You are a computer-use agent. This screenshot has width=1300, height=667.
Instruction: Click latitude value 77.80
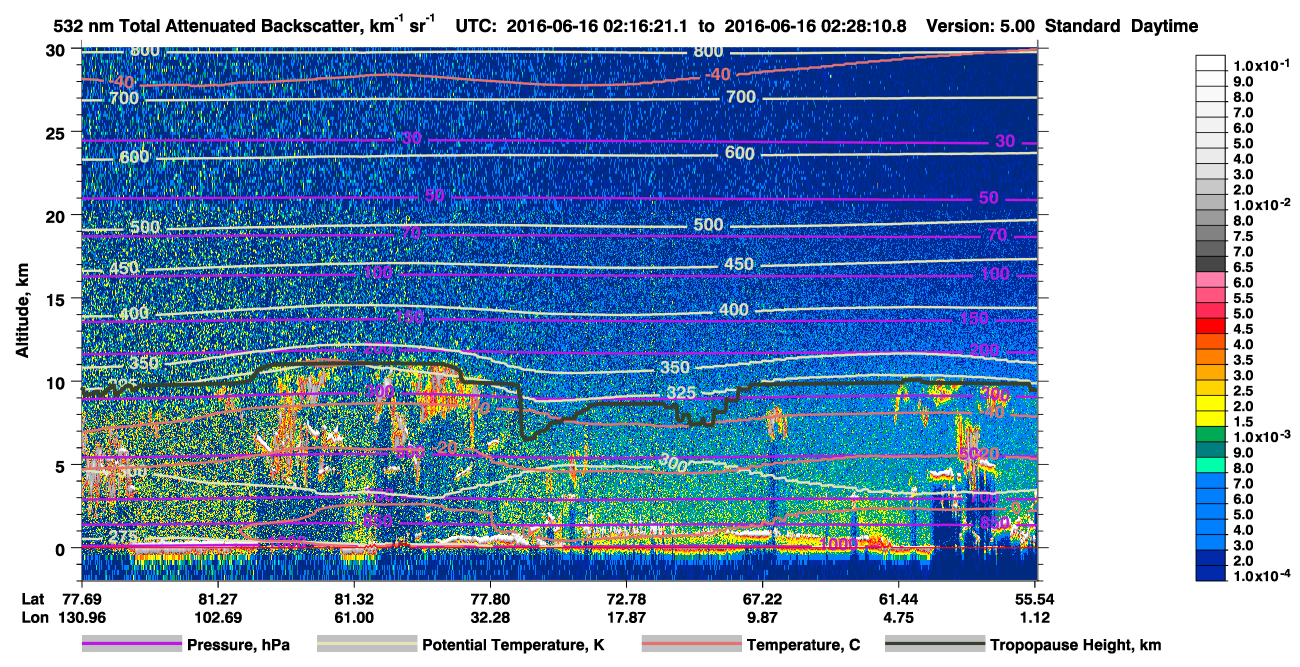pos(489,597)
